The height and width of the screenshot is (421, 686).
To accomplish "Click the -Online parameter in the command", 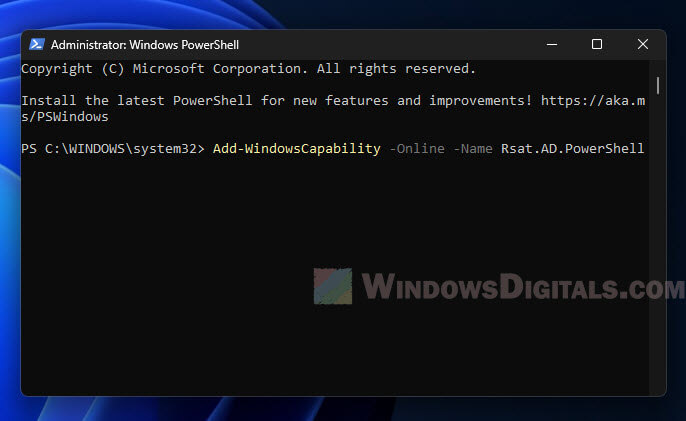I will click(x=417, y=149).
